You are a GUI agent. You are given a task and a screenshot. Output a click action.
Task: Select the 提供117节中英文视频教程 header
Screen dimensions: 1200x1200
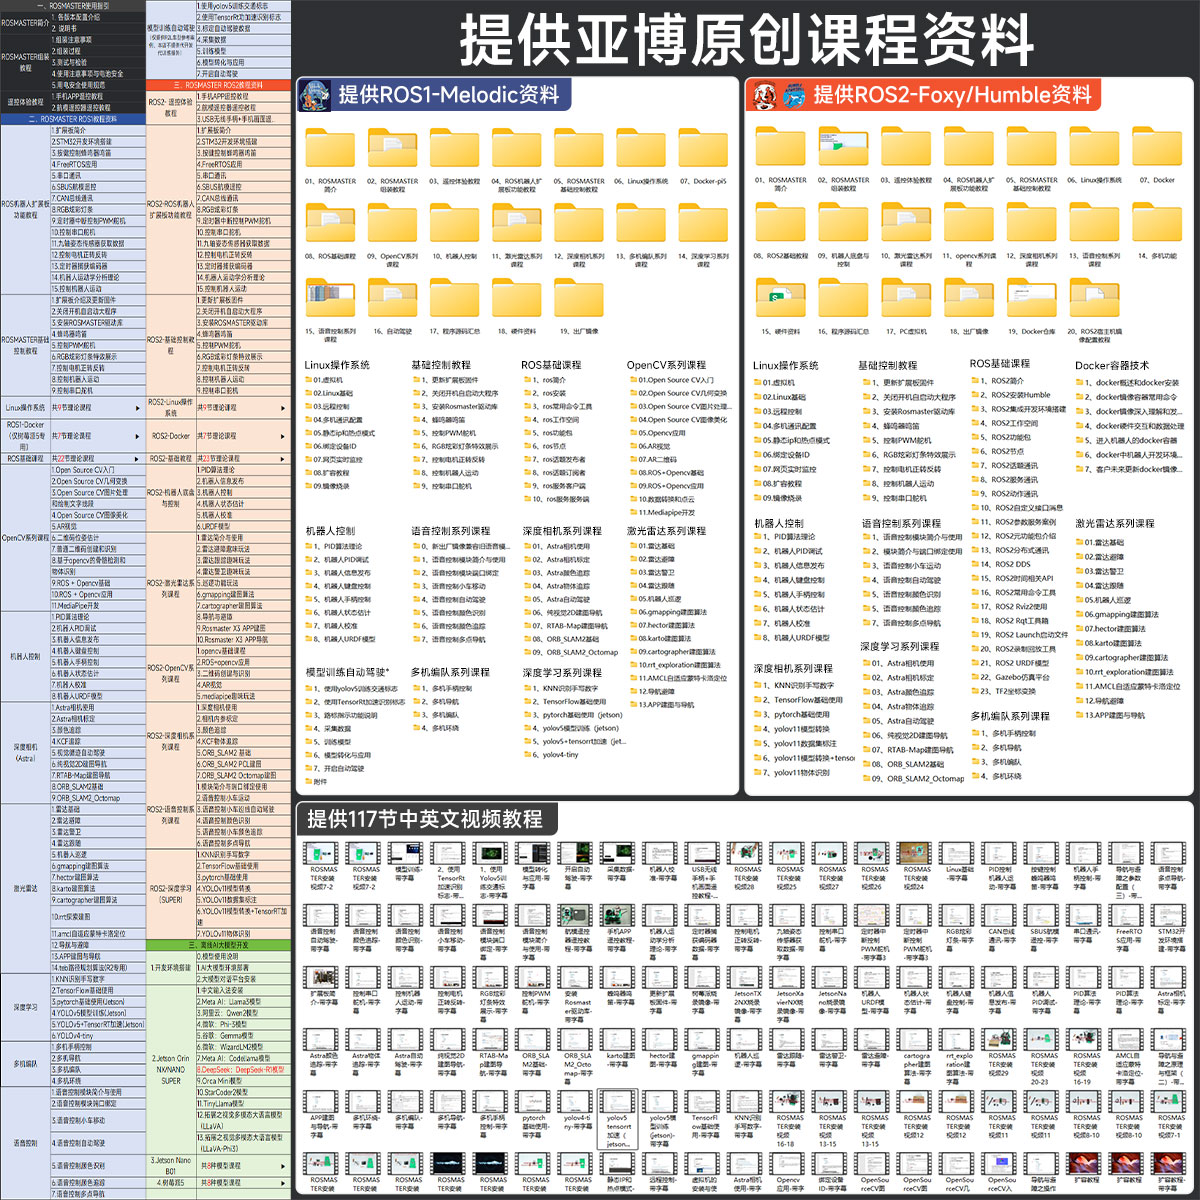[427, 819]
